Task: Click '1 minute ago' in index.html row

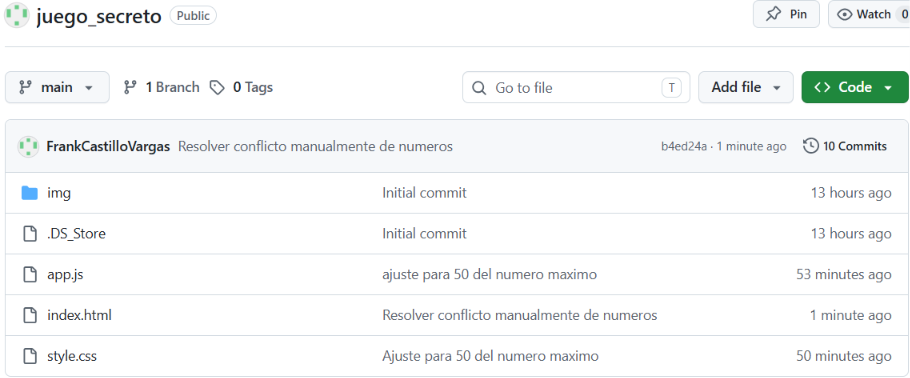Action: click(850, 315)
